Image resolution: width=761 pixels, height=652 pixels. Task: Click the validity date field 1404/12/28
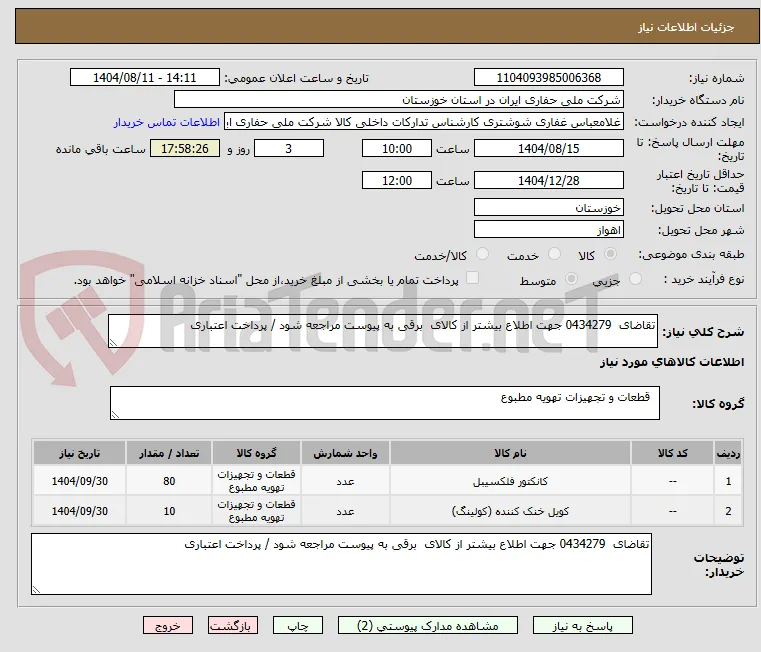tap(548, 181)
